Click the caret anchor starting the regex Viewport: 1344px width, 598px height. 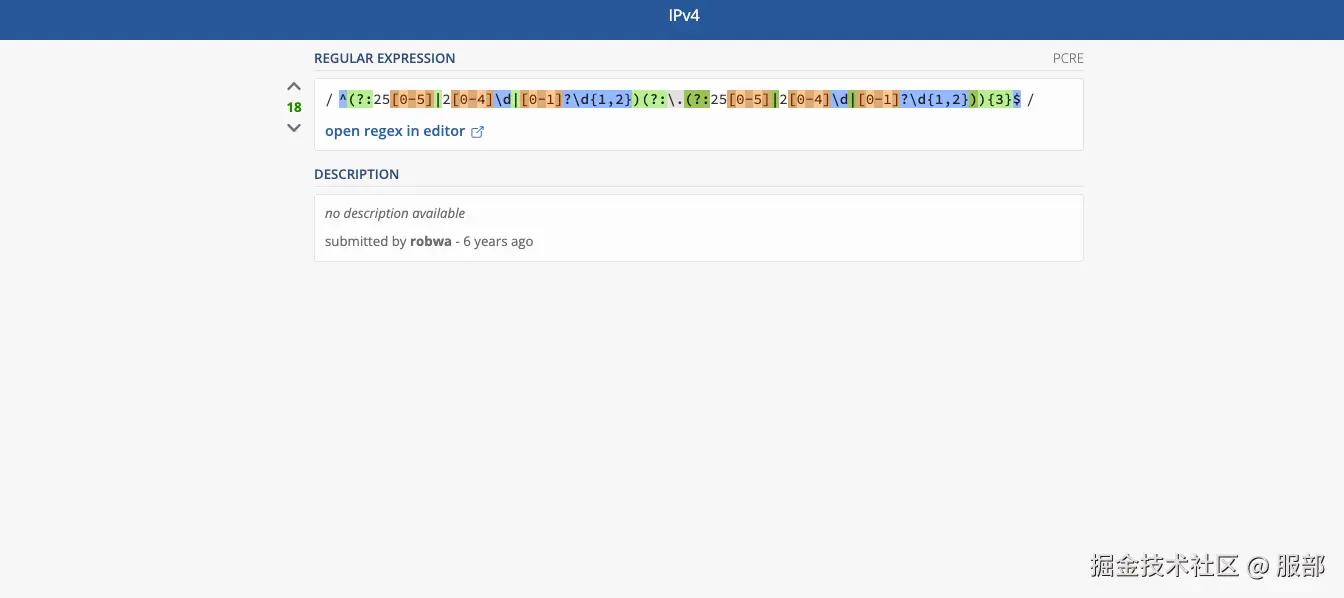coord(343,100)
